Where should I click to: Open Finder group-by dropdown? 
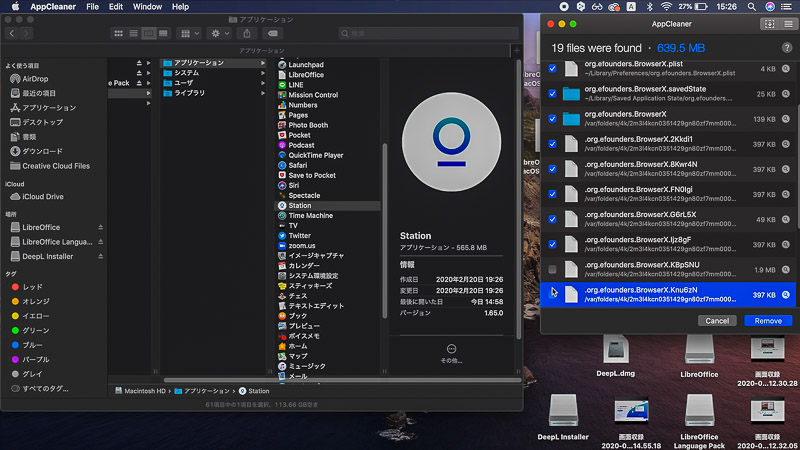coord(190,33)
